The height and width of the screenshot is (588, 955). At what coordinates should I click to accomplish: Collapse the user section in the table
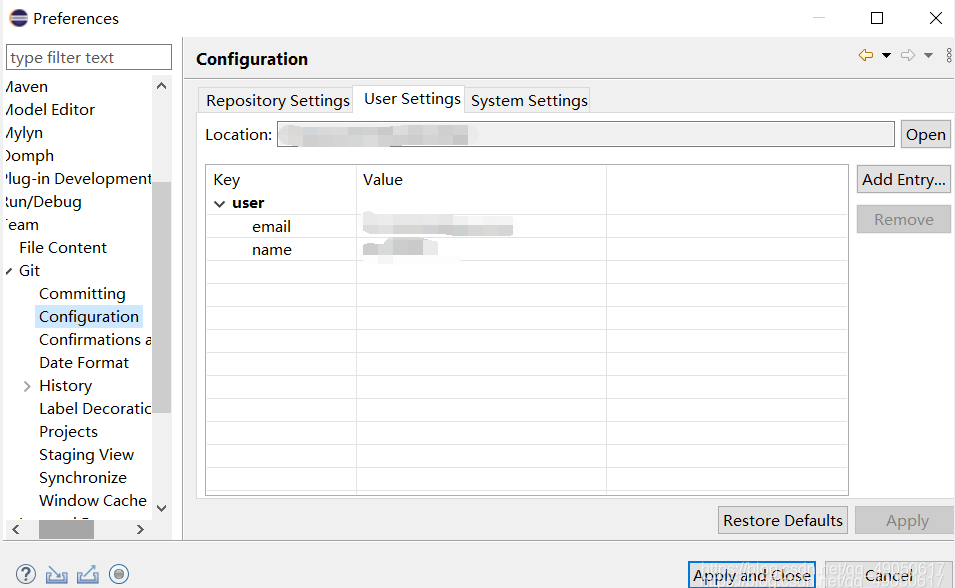click(x=220, y=204)
